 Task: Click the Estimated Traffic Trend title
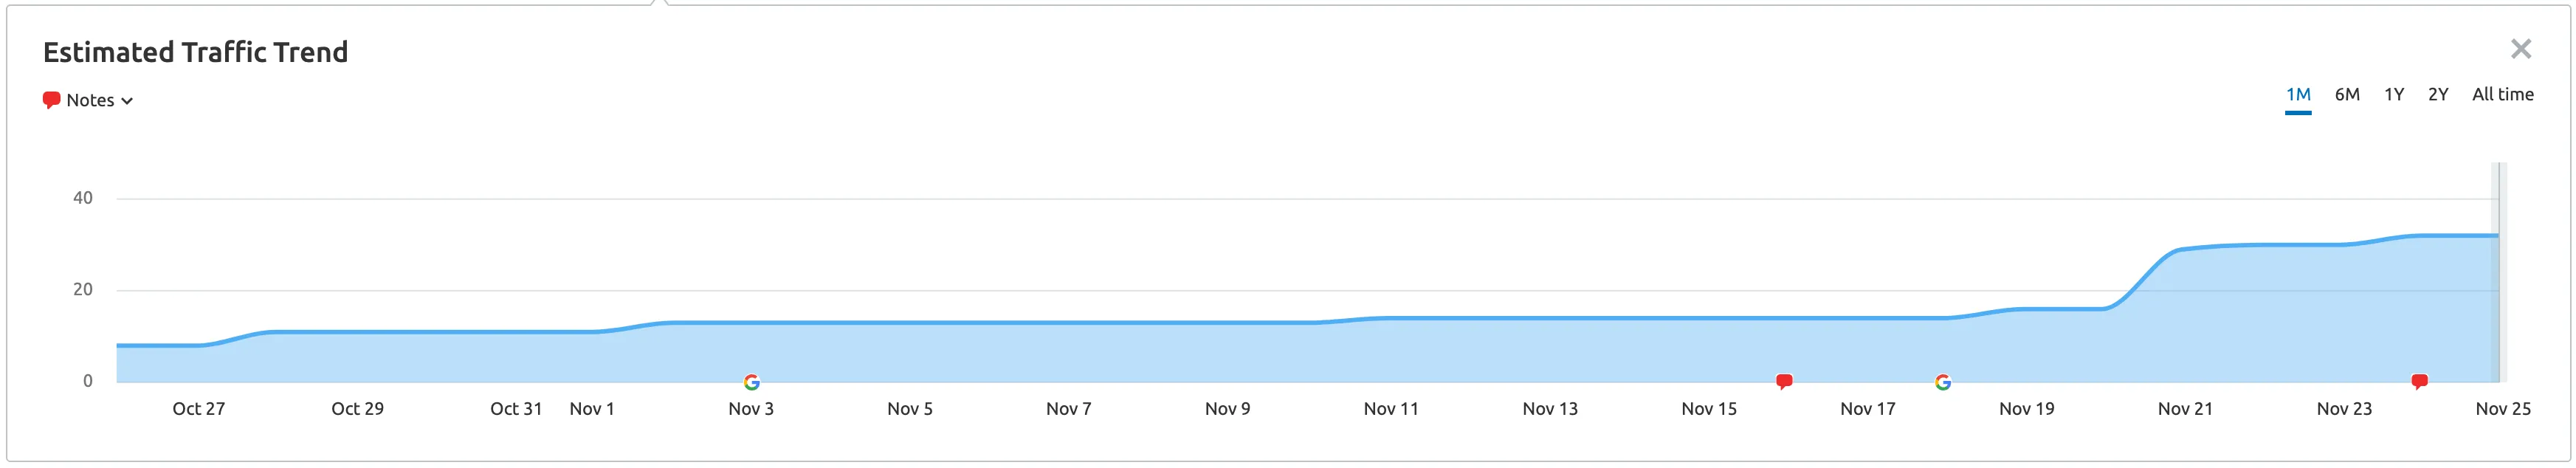(x=196, y=52)
